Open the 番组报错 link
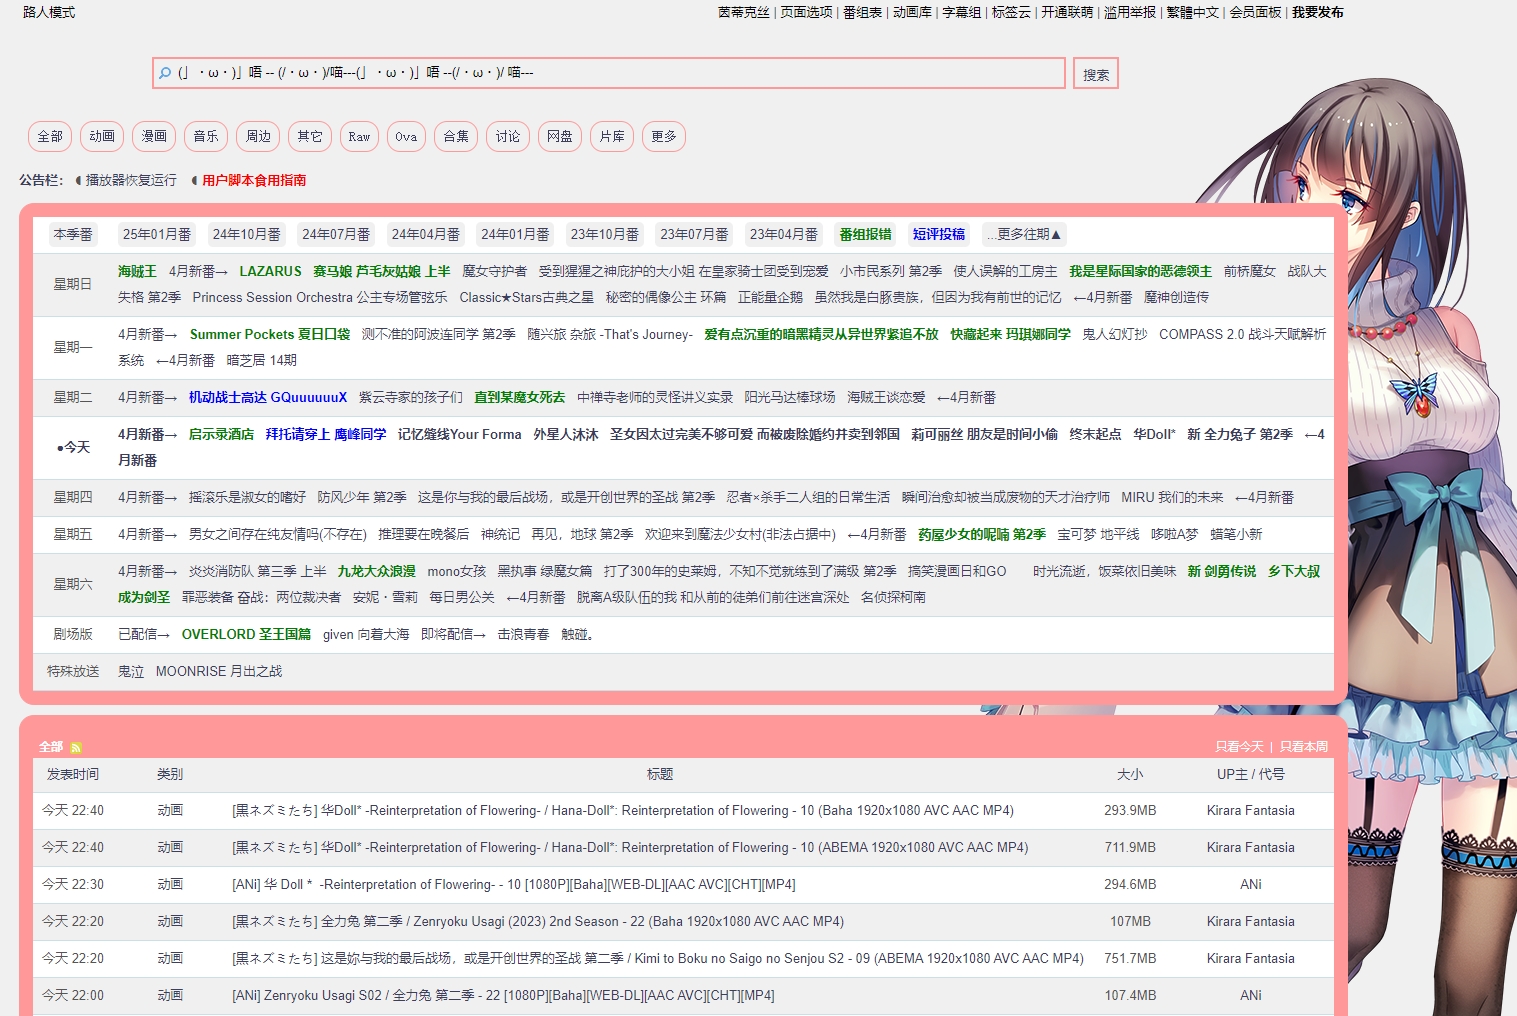The image size is (1517, 1016). pyautogui.click(x=865, y=234)
